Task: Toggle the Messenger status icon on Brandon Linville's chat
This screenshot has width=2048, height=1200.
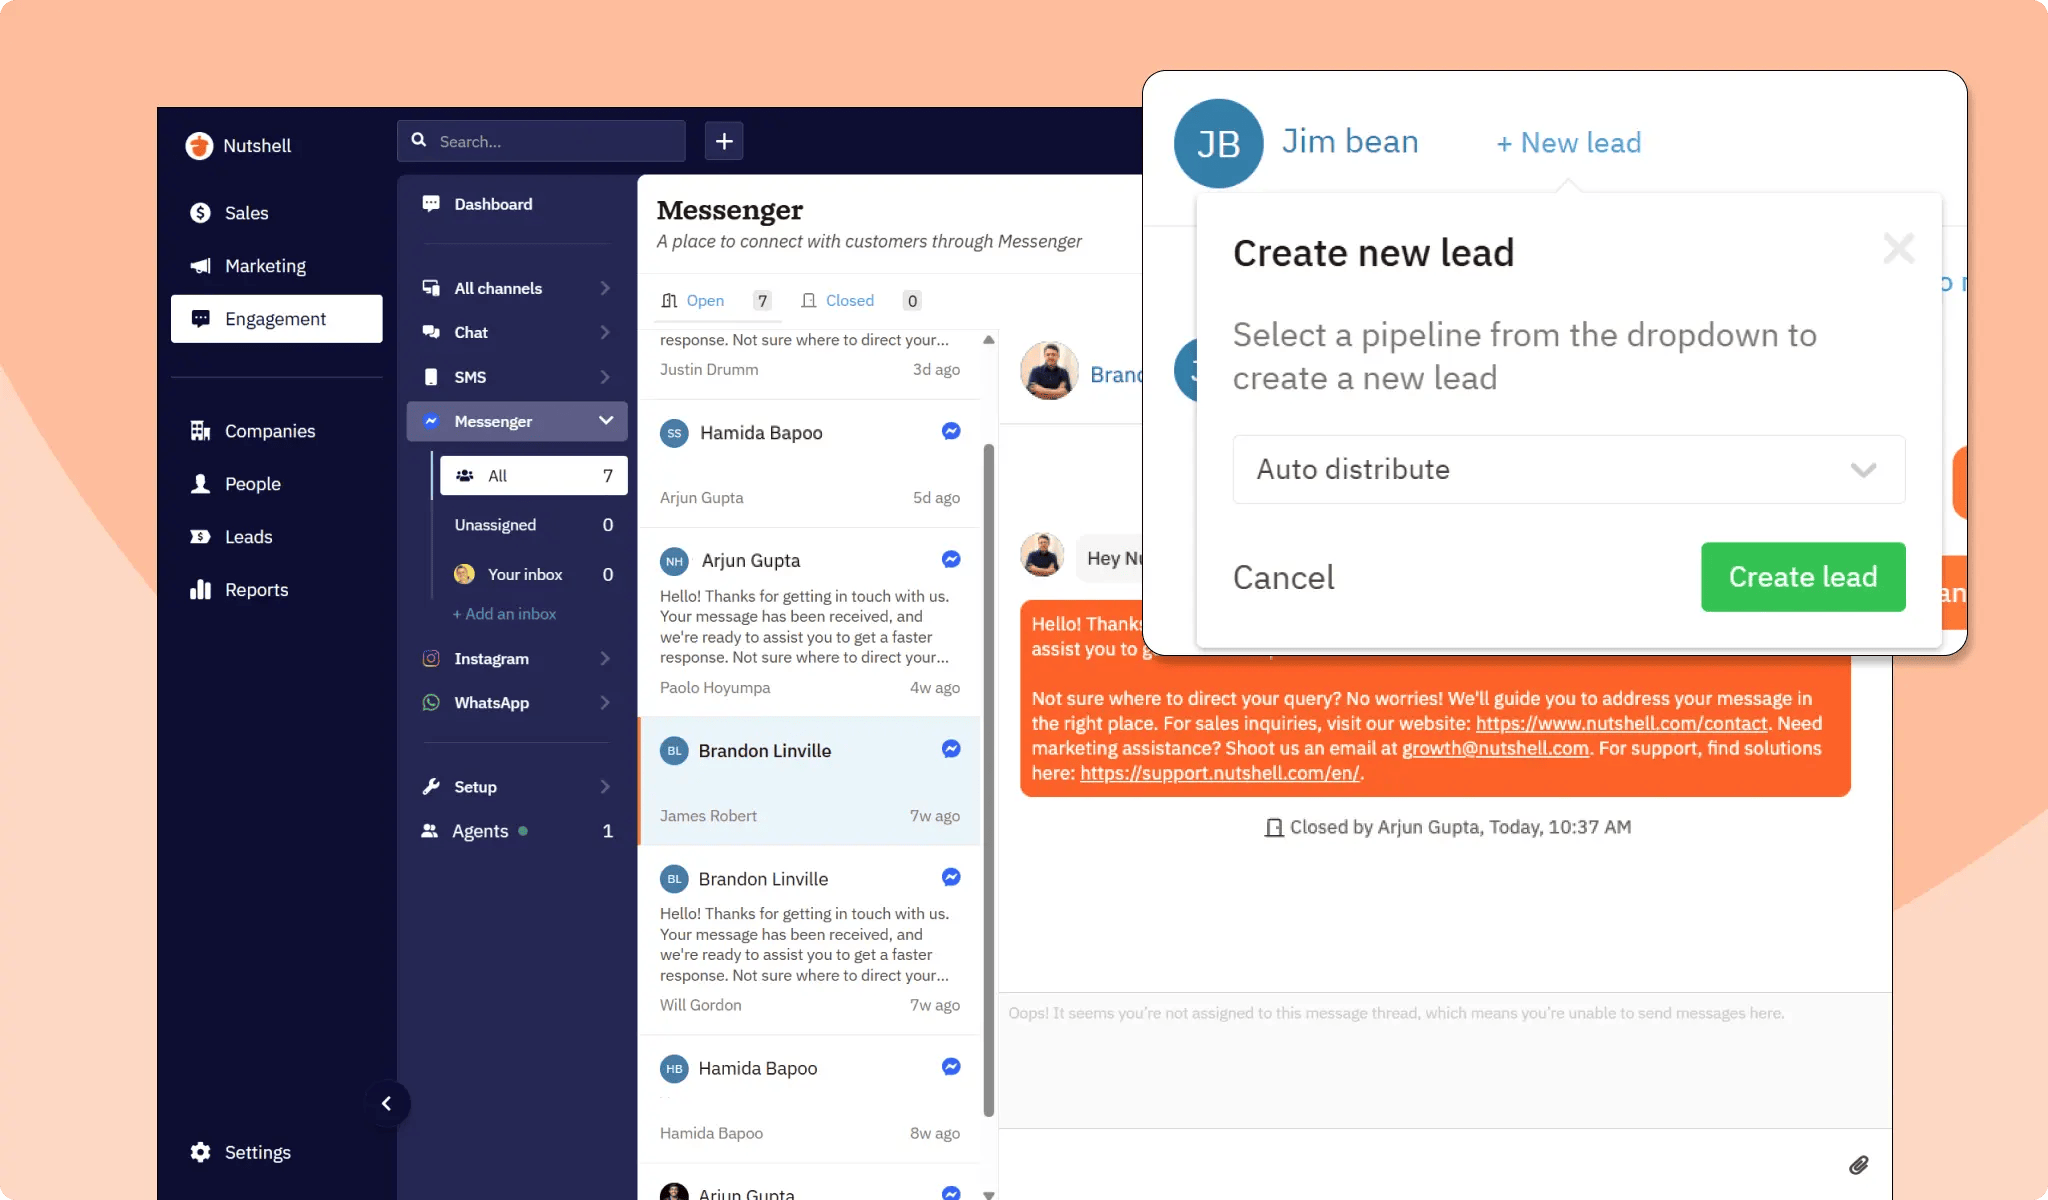Action: [x=949, y=749]
